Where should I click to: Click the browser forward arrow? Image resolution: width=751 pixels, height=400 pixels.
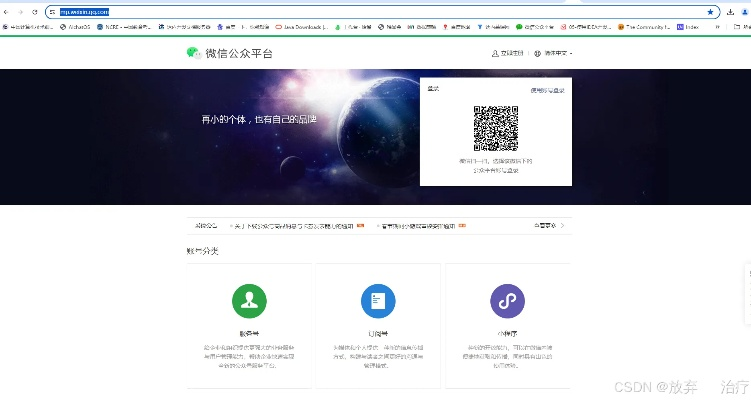coord(20,12)
